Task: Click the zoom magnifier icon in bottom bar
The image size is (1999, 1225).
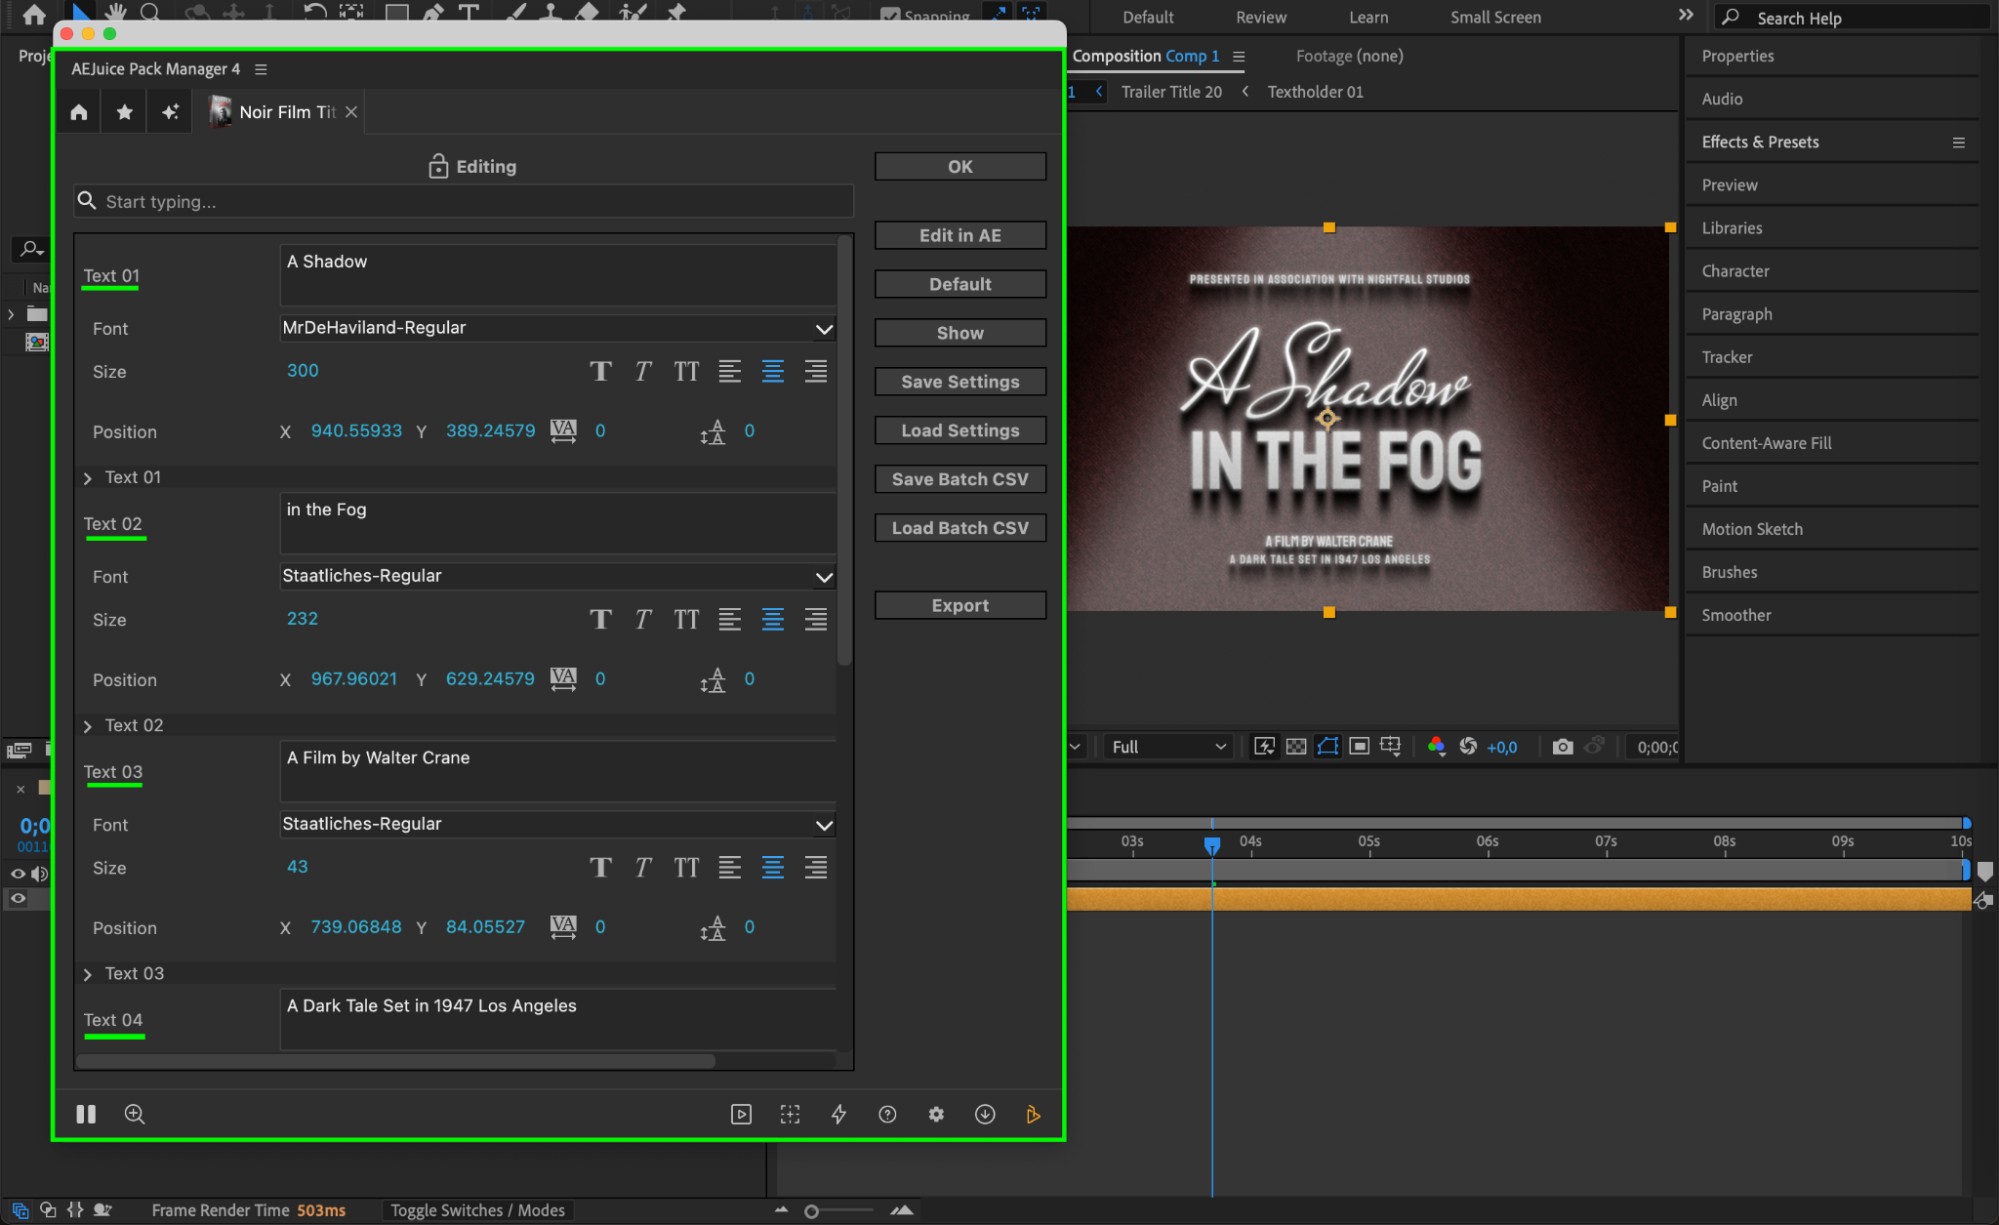Action: (135, 1114)
